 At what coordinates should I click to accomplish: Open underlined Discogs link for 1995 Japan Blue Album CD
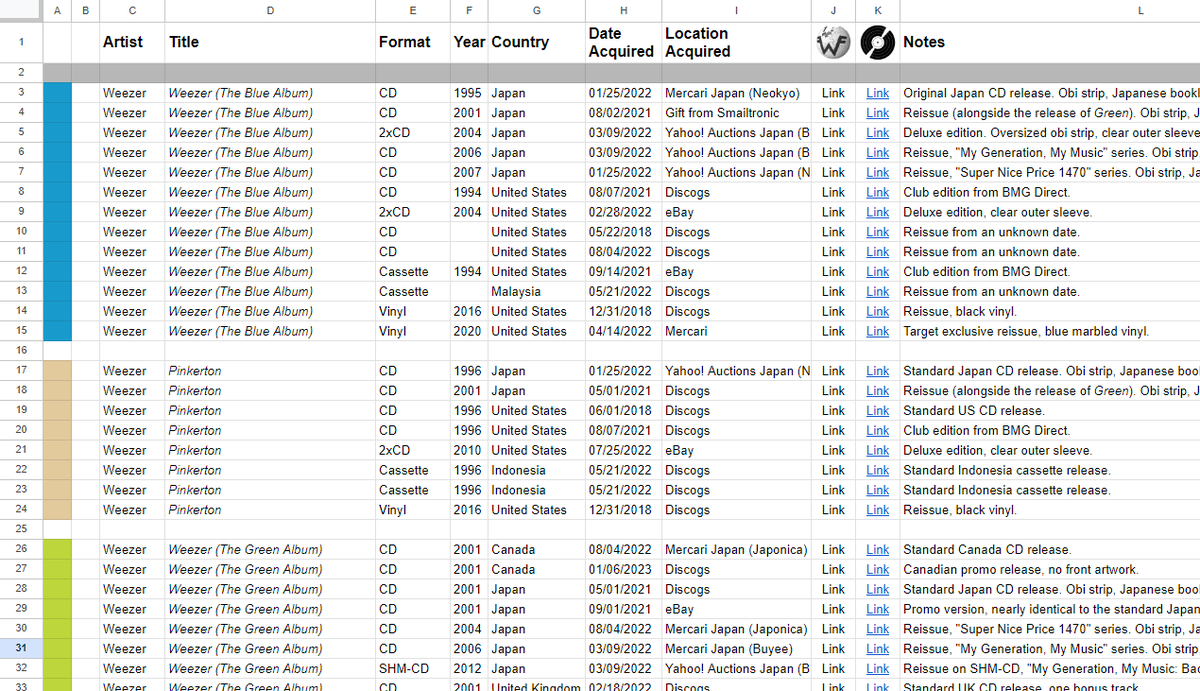click(x=878, y=93)
